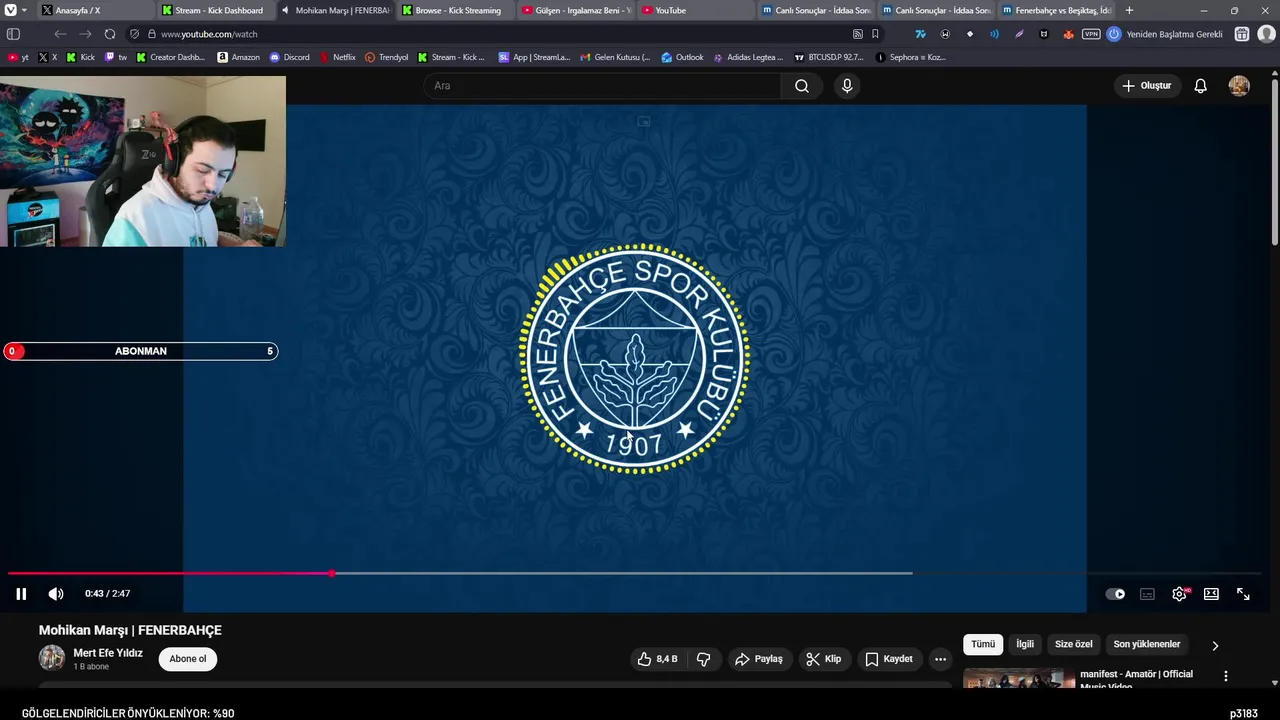Switch to Gülşen - Irgalamaz Beni tab
Viewport: 1280px width, 720px height.
click(577, 10)
